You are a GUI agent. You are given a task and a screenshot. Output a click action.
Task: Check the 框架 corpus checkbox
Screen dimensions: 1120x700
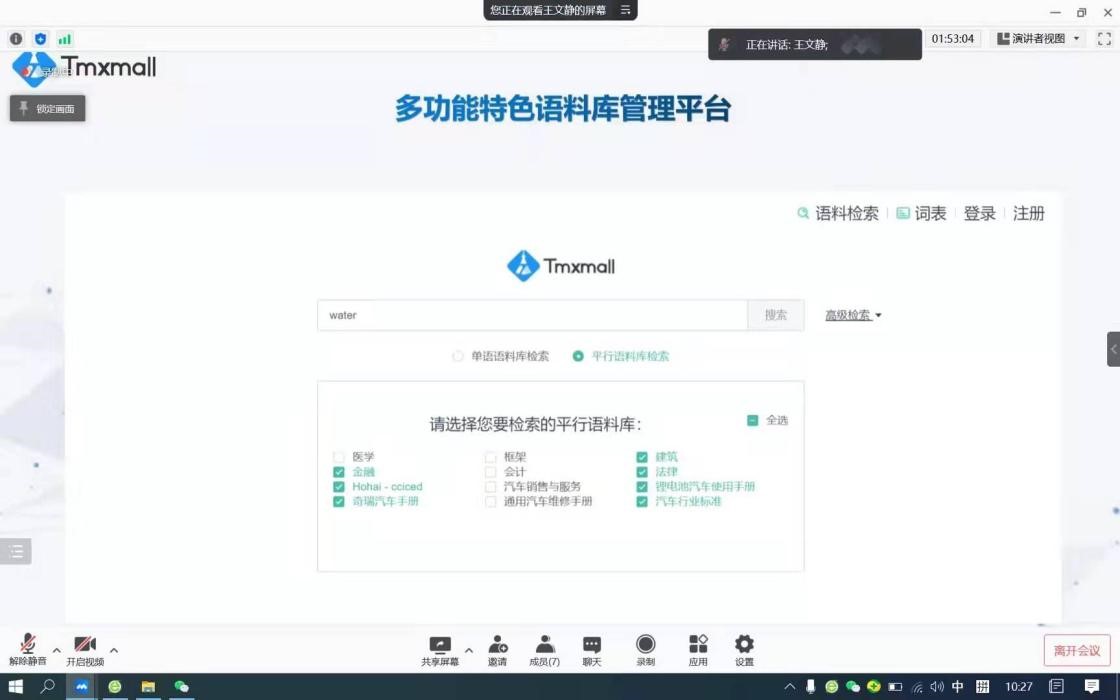[x=491, y=457]
